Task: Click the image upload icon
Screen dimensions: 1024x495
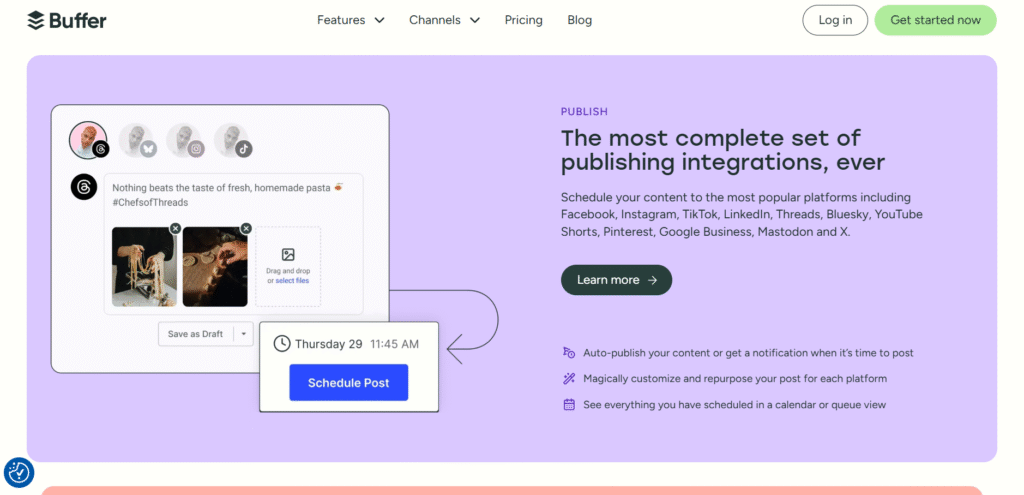Action: (288, 255)
